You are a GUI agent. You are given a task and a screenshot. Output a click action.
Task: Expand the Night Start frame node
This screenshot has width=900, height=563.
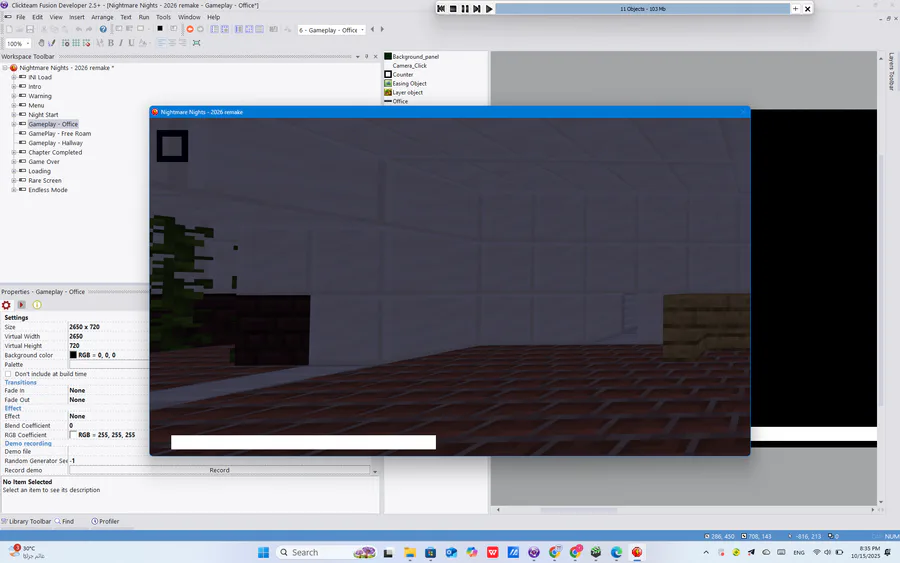pos(14,115)
